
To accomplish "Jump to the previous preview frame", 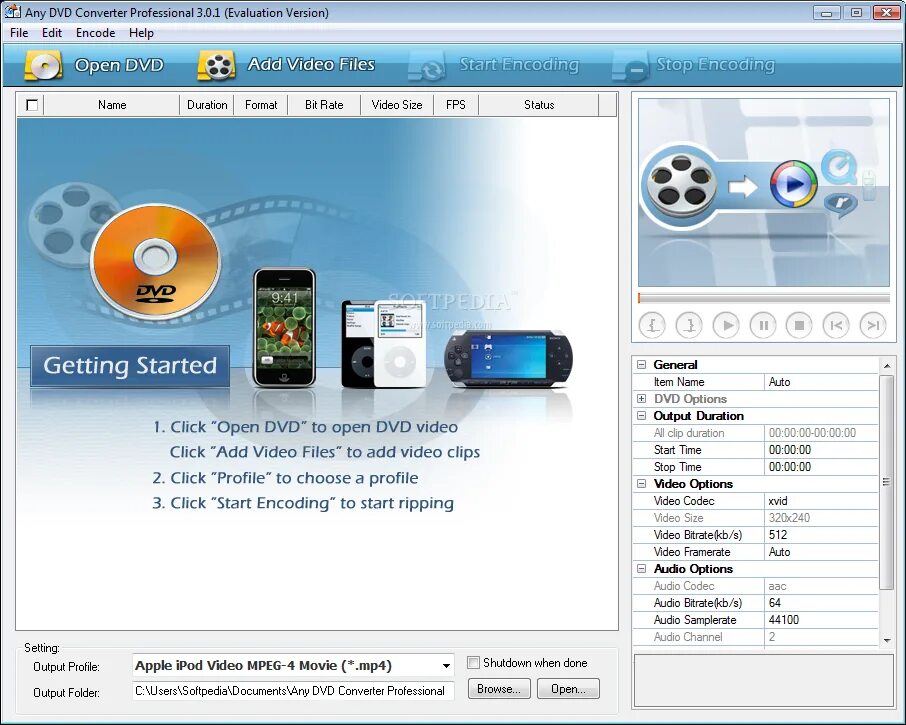I will 836,325.
